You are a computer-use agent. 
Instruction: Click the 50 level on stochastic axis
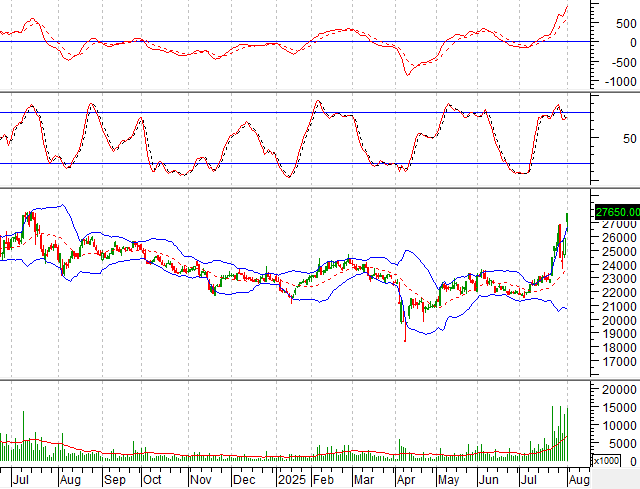tap(630, 139)
